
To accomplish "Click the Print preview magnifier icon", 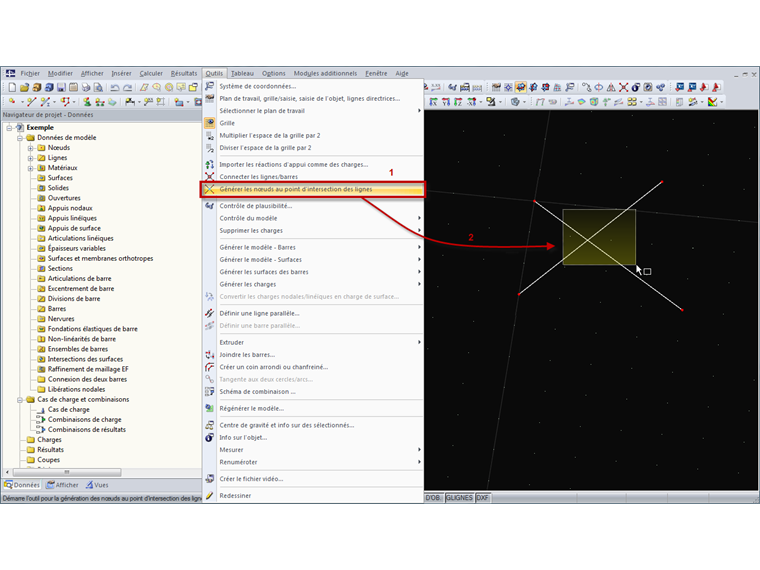I will (x=98, y=87).
